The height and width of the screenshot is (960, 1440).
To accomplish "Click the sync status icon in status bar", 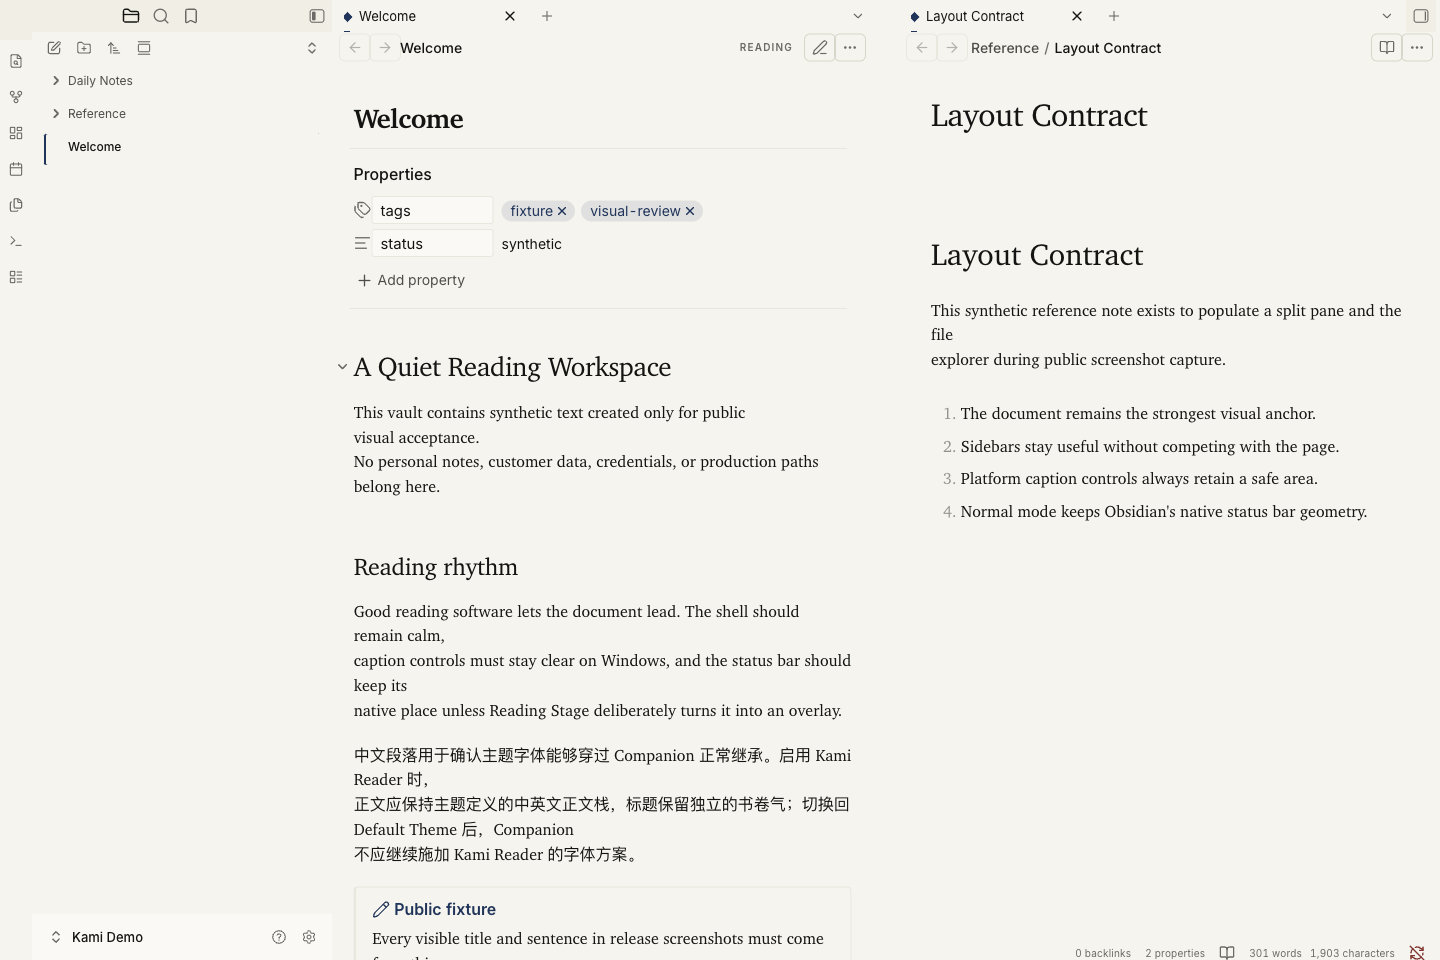I will [1417, 953].
